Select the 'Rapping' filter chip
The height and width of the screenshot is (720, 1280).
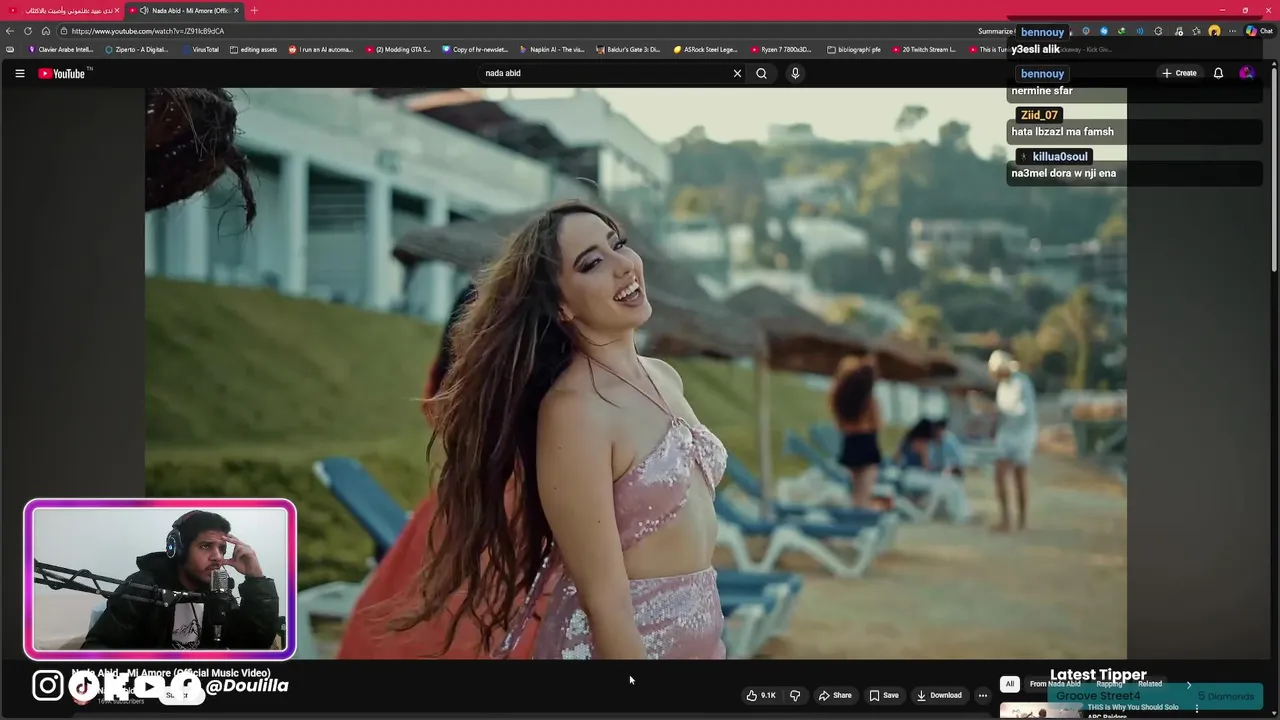click(1109, 684)
